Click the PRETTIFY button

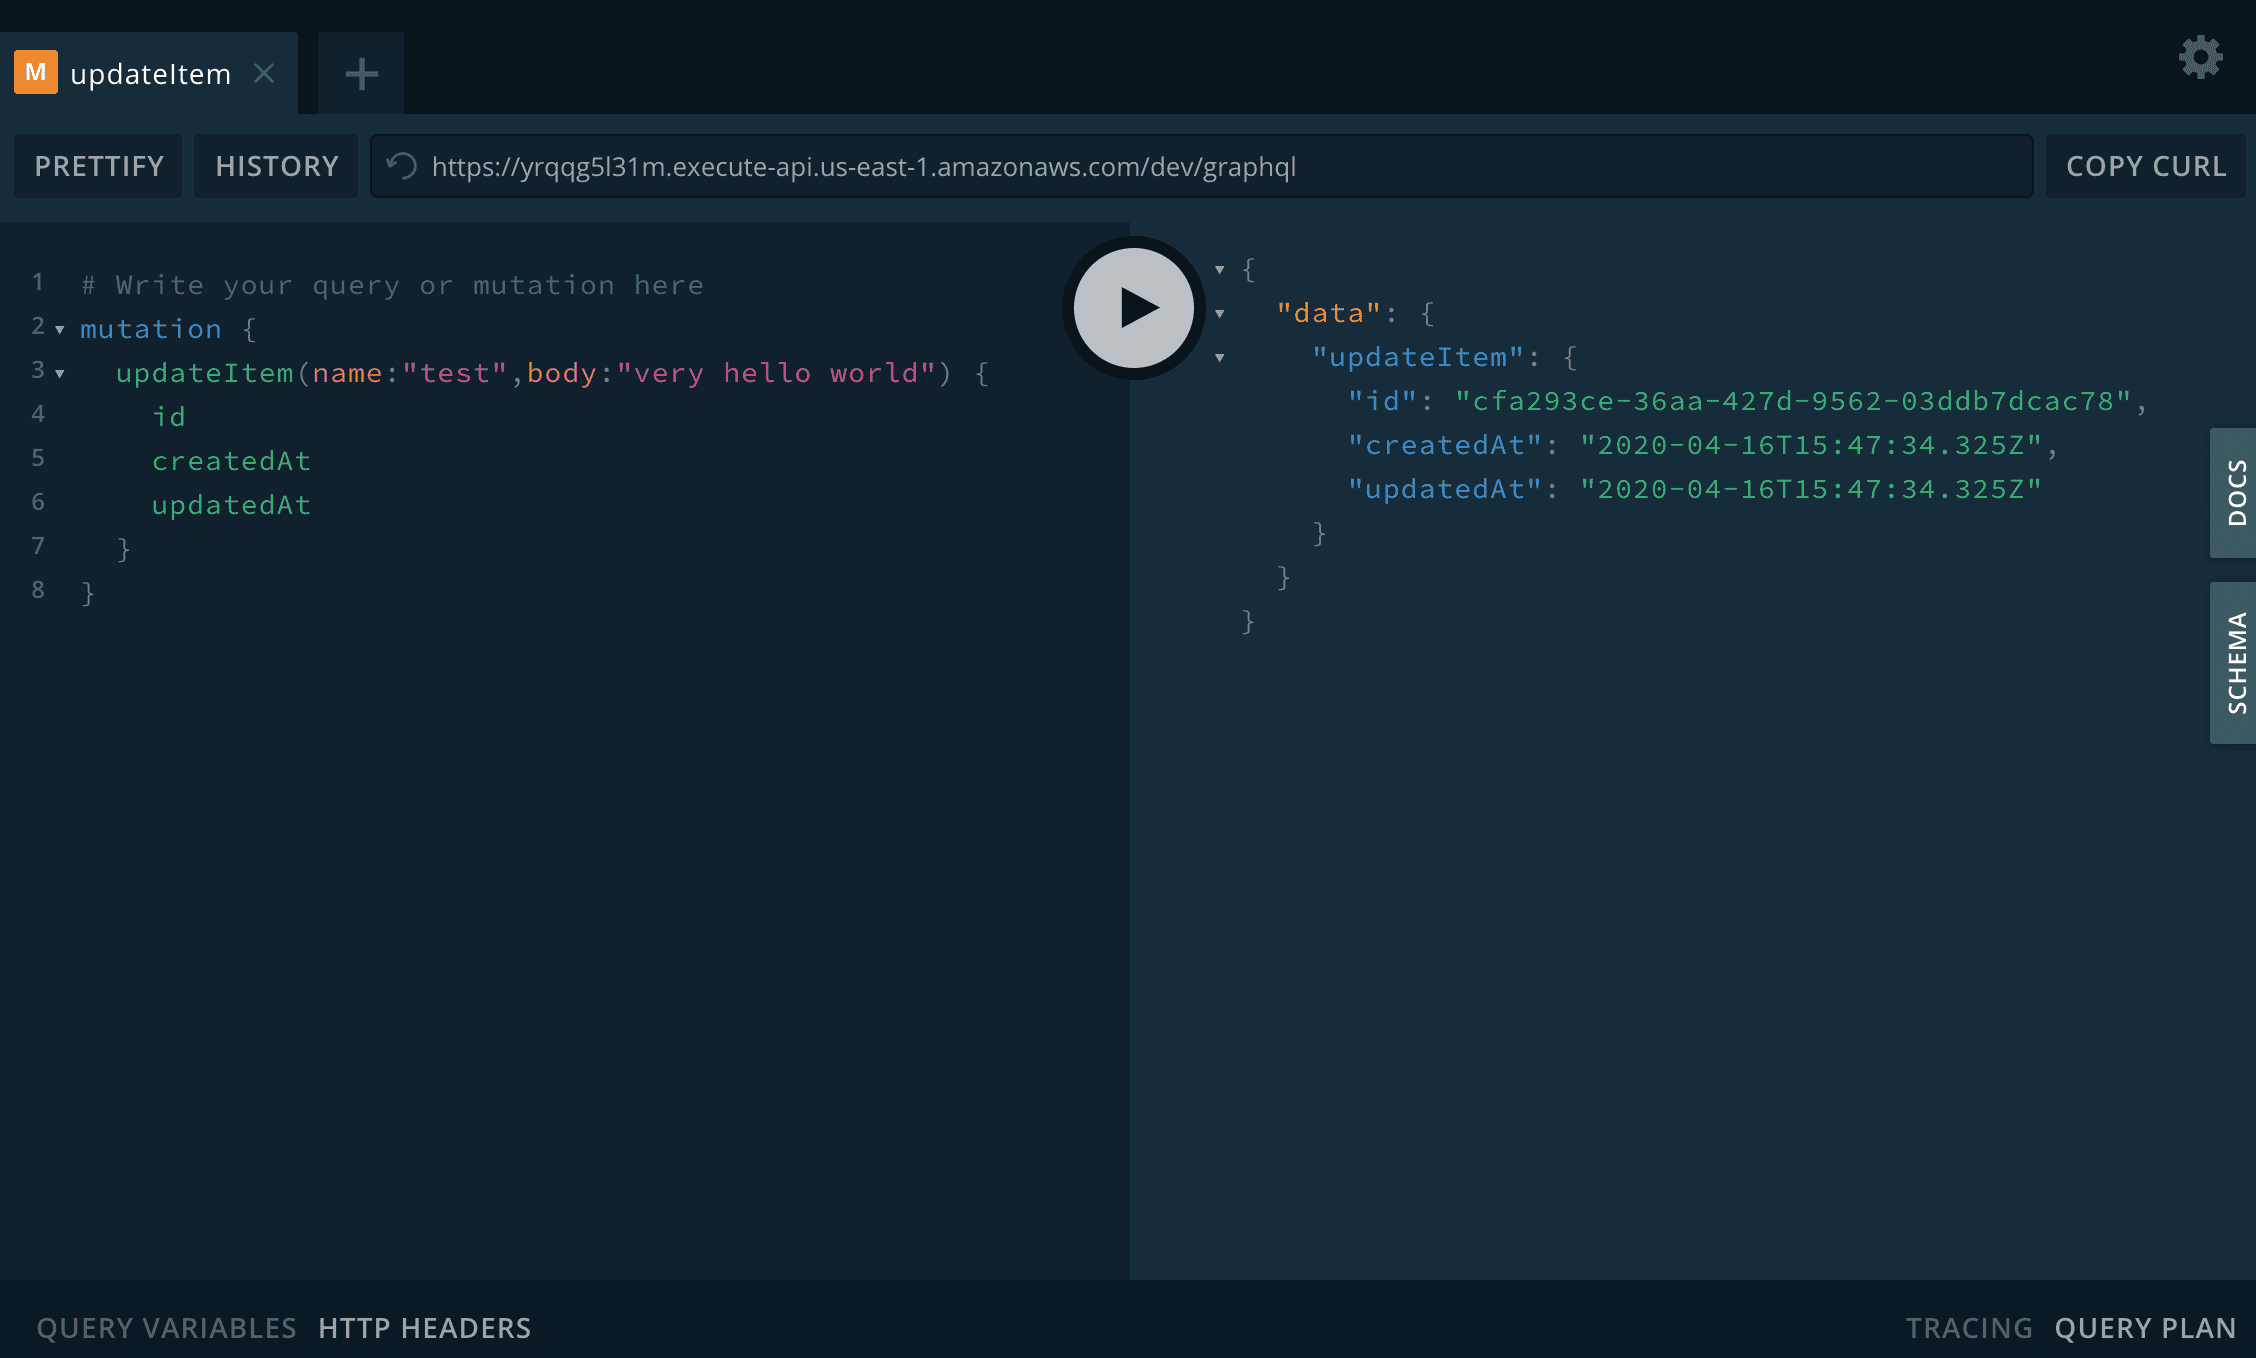(x=99, y=166)
